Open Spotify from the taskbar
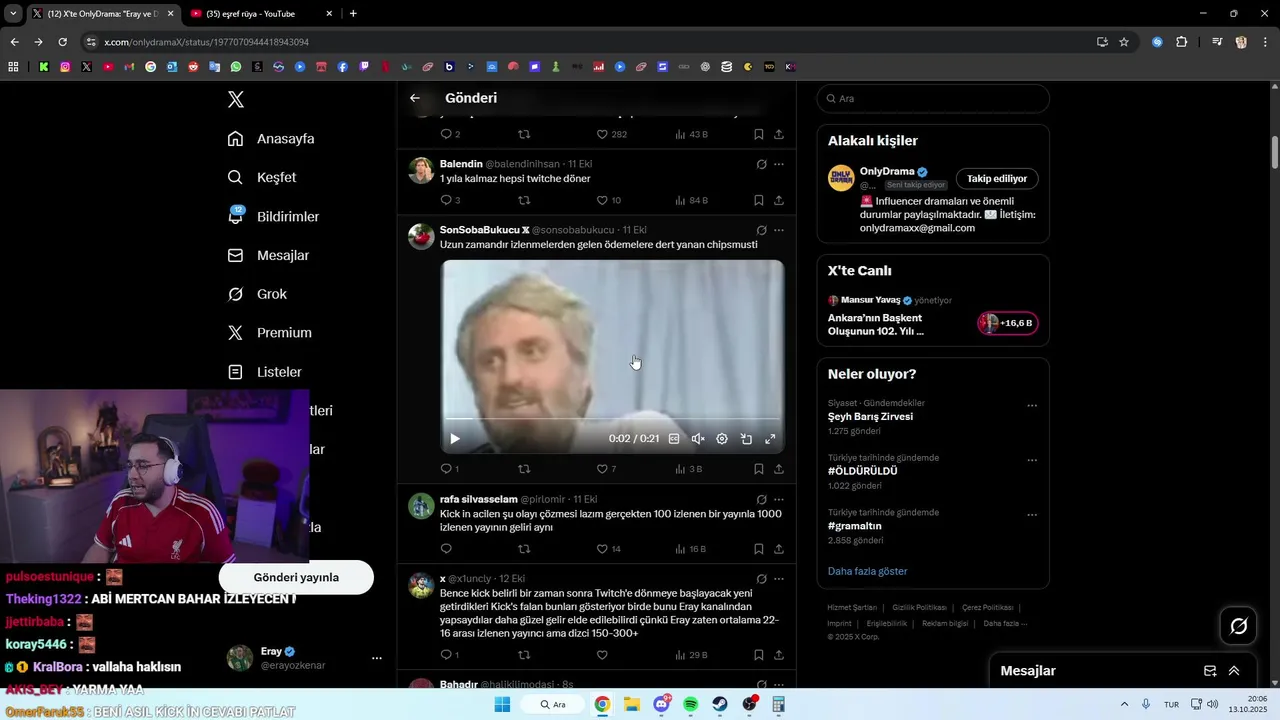1280x720 pixels. [x=691, y=704]
